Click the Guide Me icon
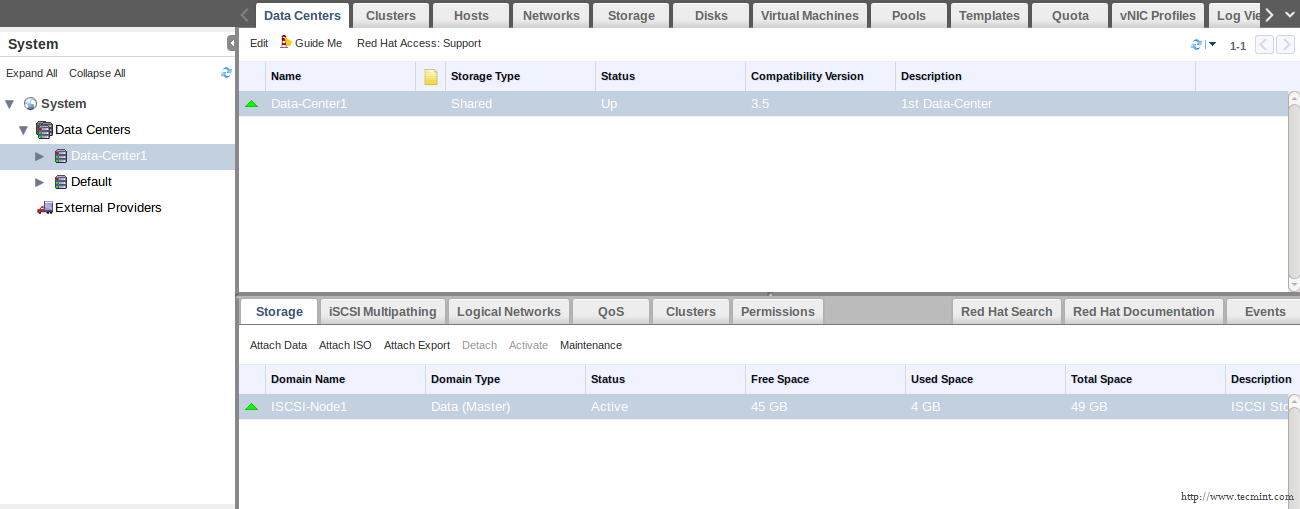The height and width of the screenshot is (509, 1300). click(x=286, y=42)
